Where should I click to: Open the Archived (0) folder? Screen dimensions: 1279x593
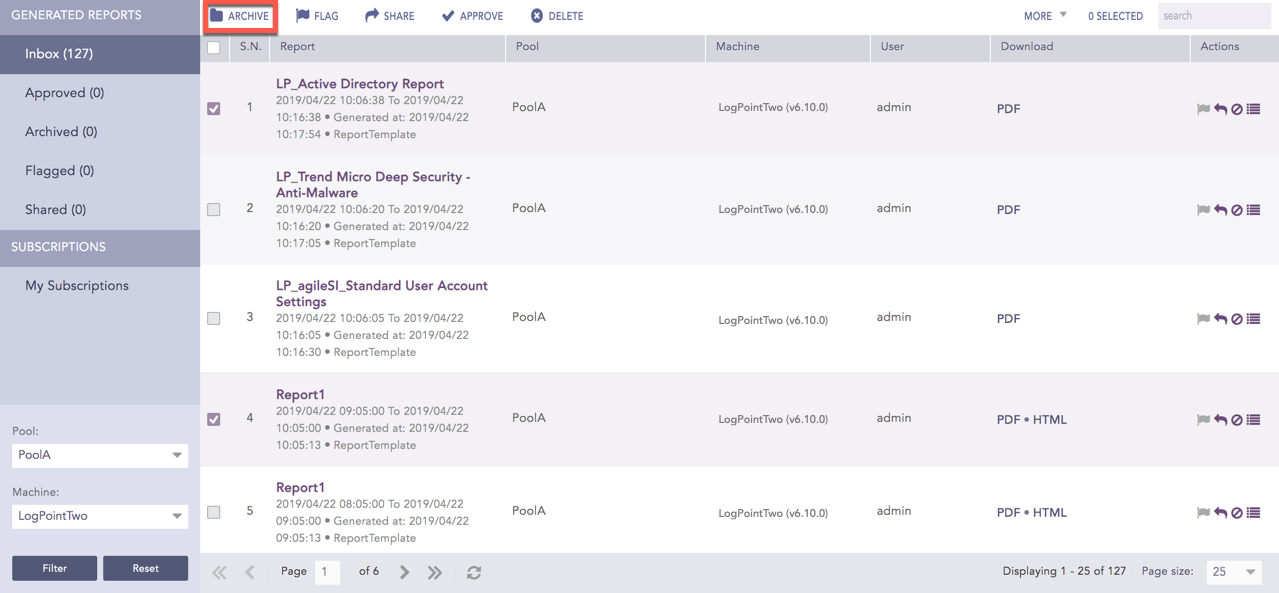click(x=61, y=132)
